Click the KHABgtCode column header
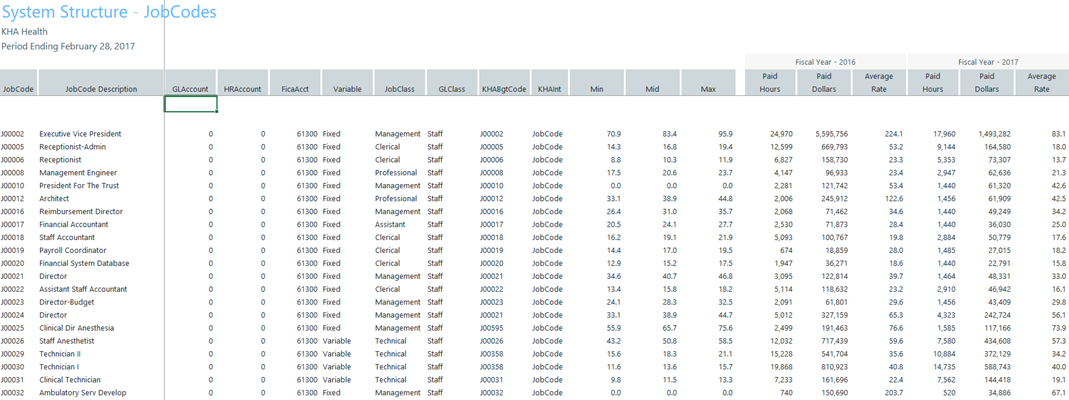 pyautogui.click(x=503, y=89)
